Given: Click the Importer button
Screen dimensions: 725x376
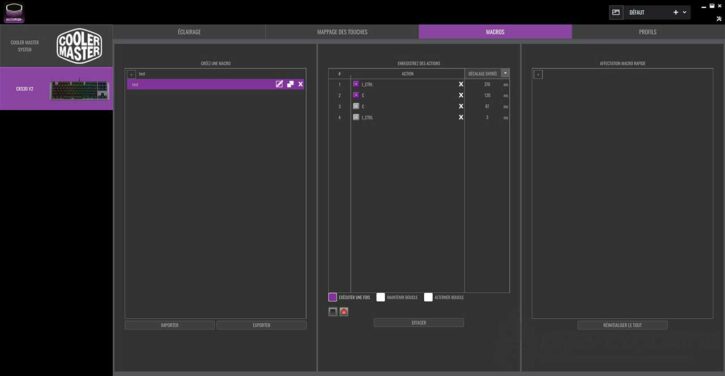Looking at the screenshot, I should [170, 325].
